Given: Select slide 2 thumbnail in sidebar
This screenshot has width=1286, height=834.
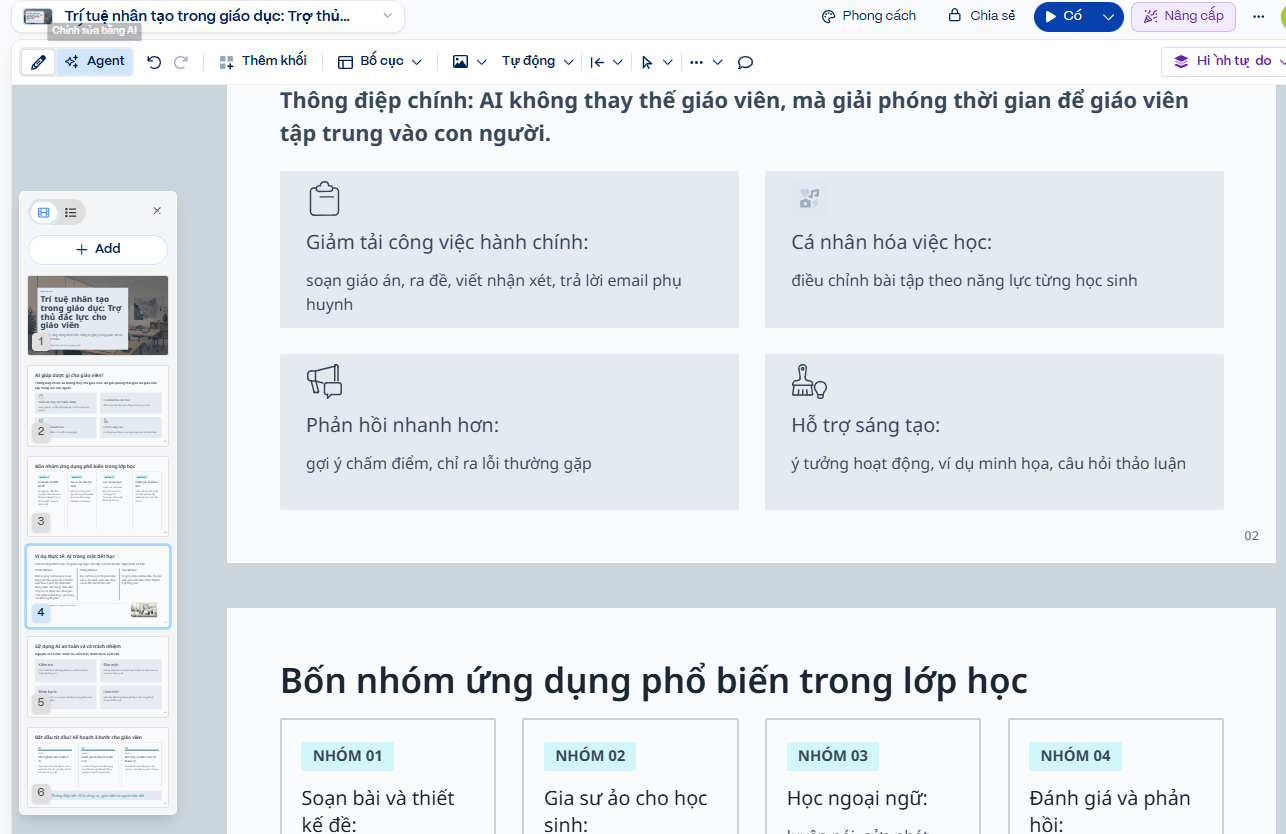Looking at the screenshot, I should (x=98, y=405).
